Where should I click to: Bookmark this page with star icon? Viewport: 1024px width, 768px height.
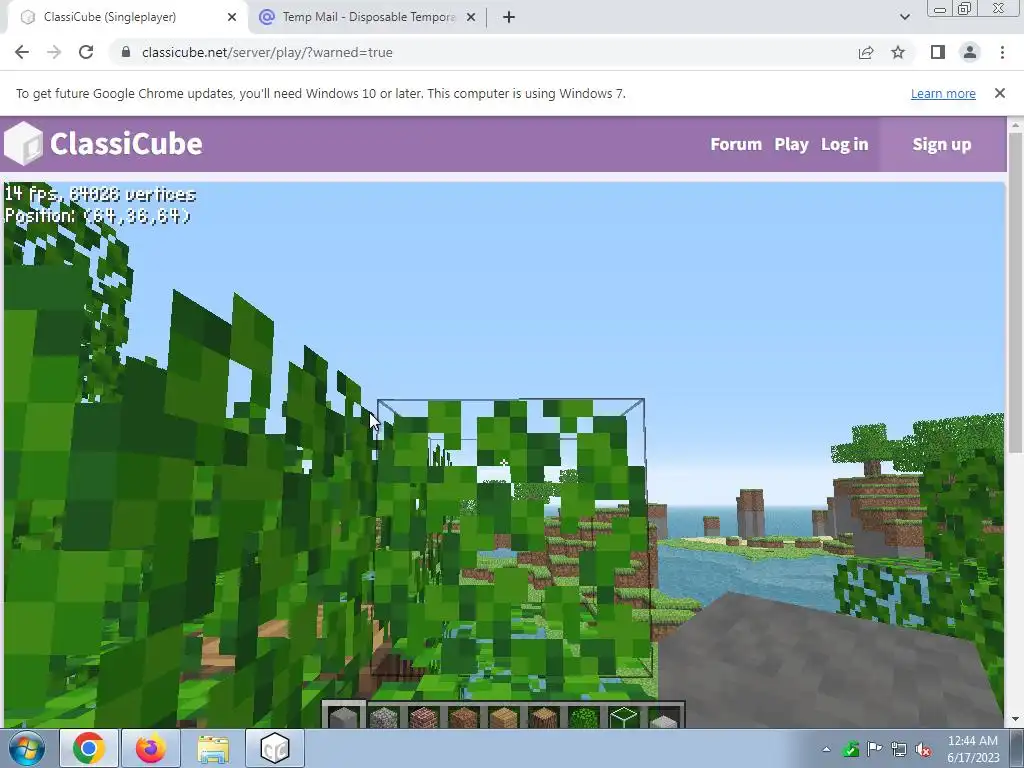(x=898, y=52)
